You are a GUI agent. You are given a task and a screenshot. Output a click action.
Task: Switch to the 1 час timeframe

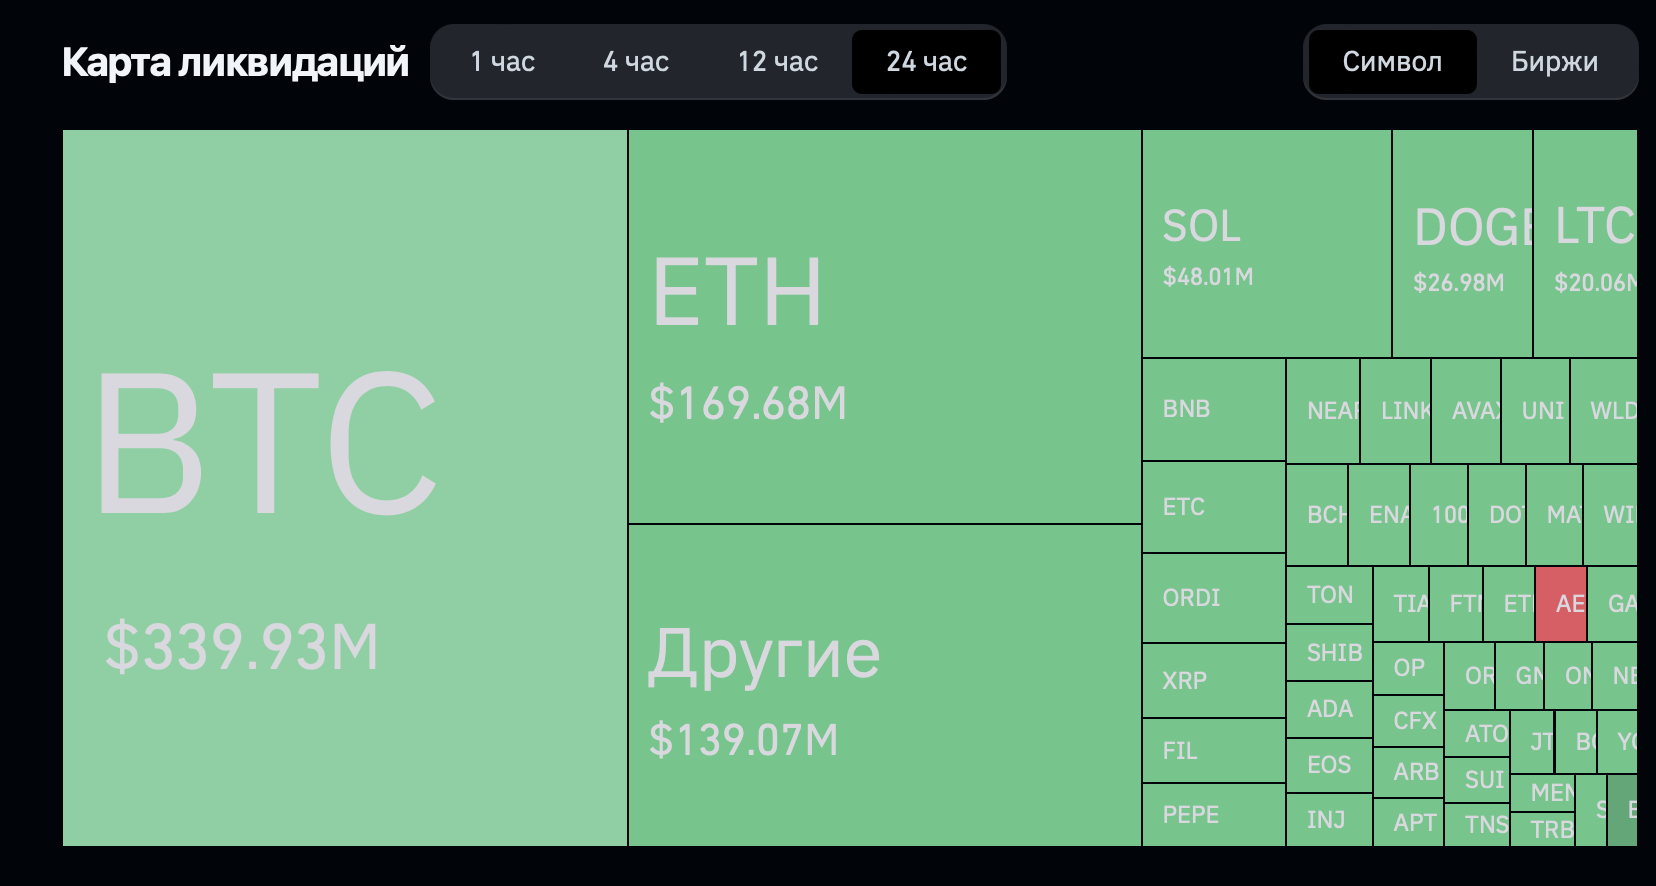(x=502, y=62)
